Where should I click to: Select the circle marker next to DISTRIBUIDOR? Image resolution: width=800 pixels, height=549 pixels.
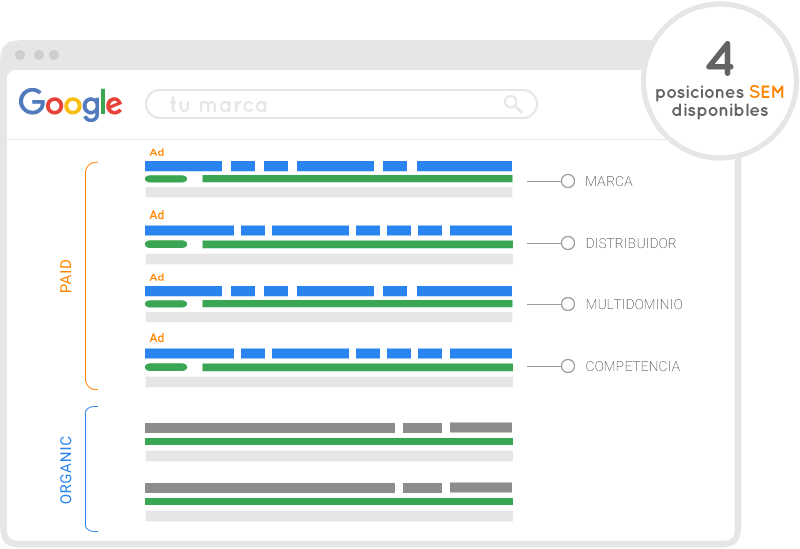[568, 243]
